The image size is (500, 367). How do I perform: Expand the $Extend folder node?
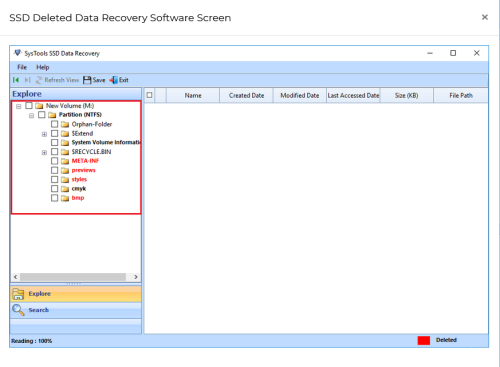coord(44,134)
